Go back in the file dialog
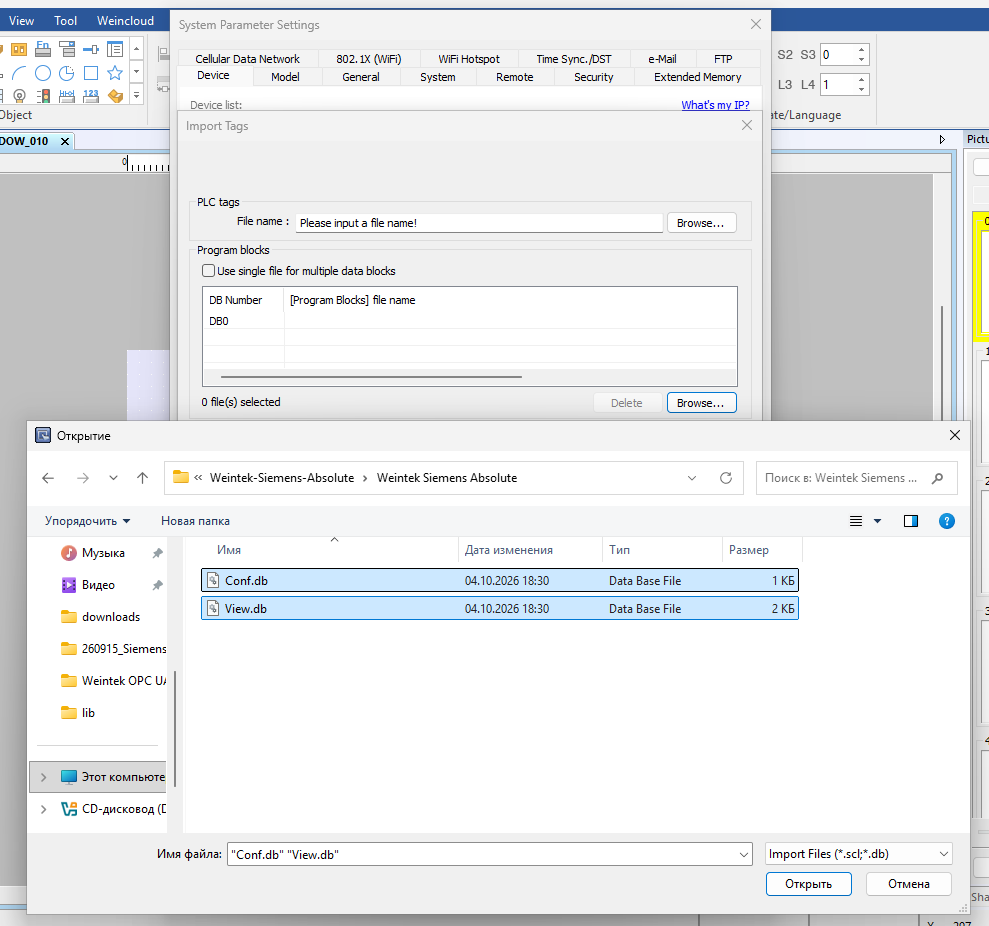Screen dimensions: 989x926 point(48,478)
